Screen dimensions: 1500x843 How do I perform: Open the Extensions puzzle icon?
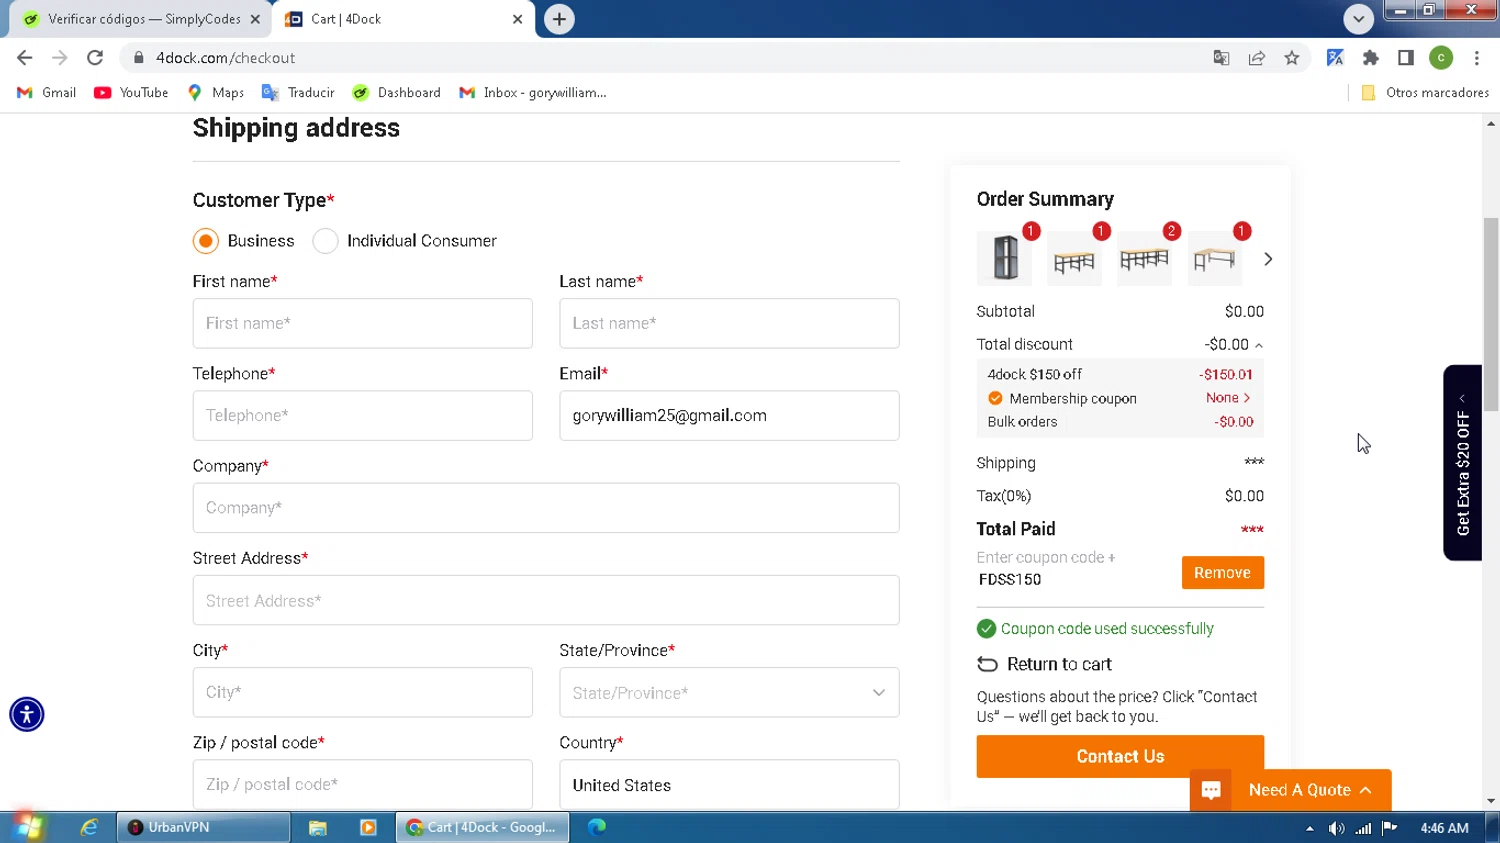pos(1371,58)
